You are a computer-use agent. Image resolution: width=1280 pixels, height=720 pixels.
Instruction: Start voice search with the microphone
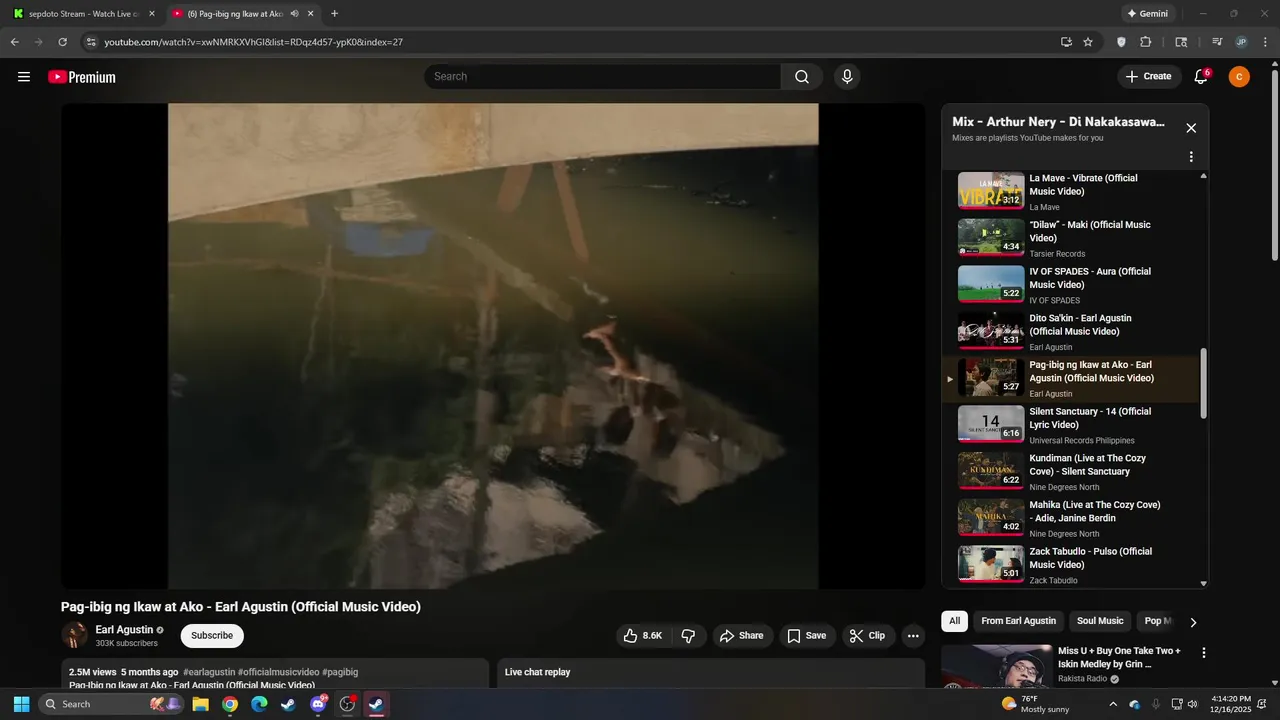(x=847, y=77)
